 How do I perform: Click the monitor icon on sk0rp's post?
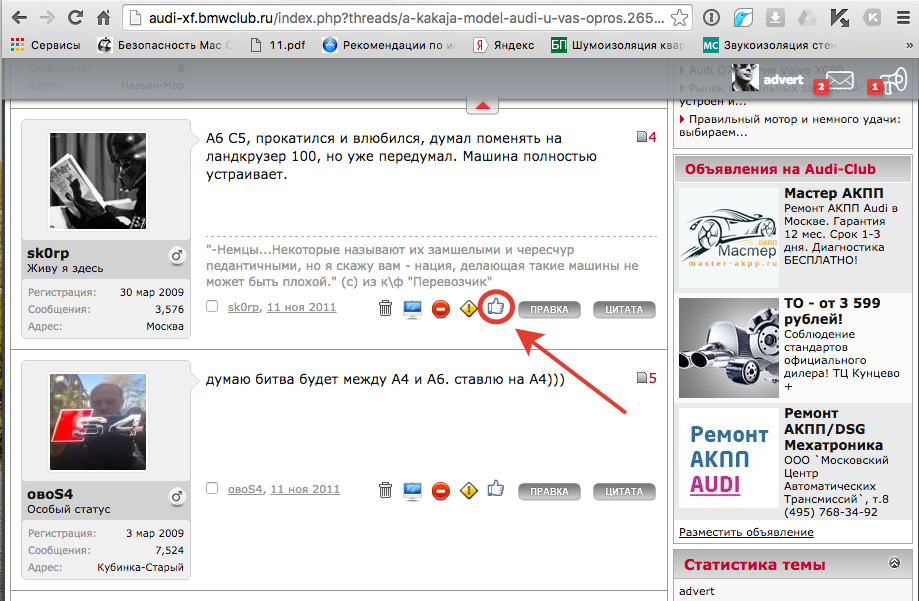pos(413,308)
